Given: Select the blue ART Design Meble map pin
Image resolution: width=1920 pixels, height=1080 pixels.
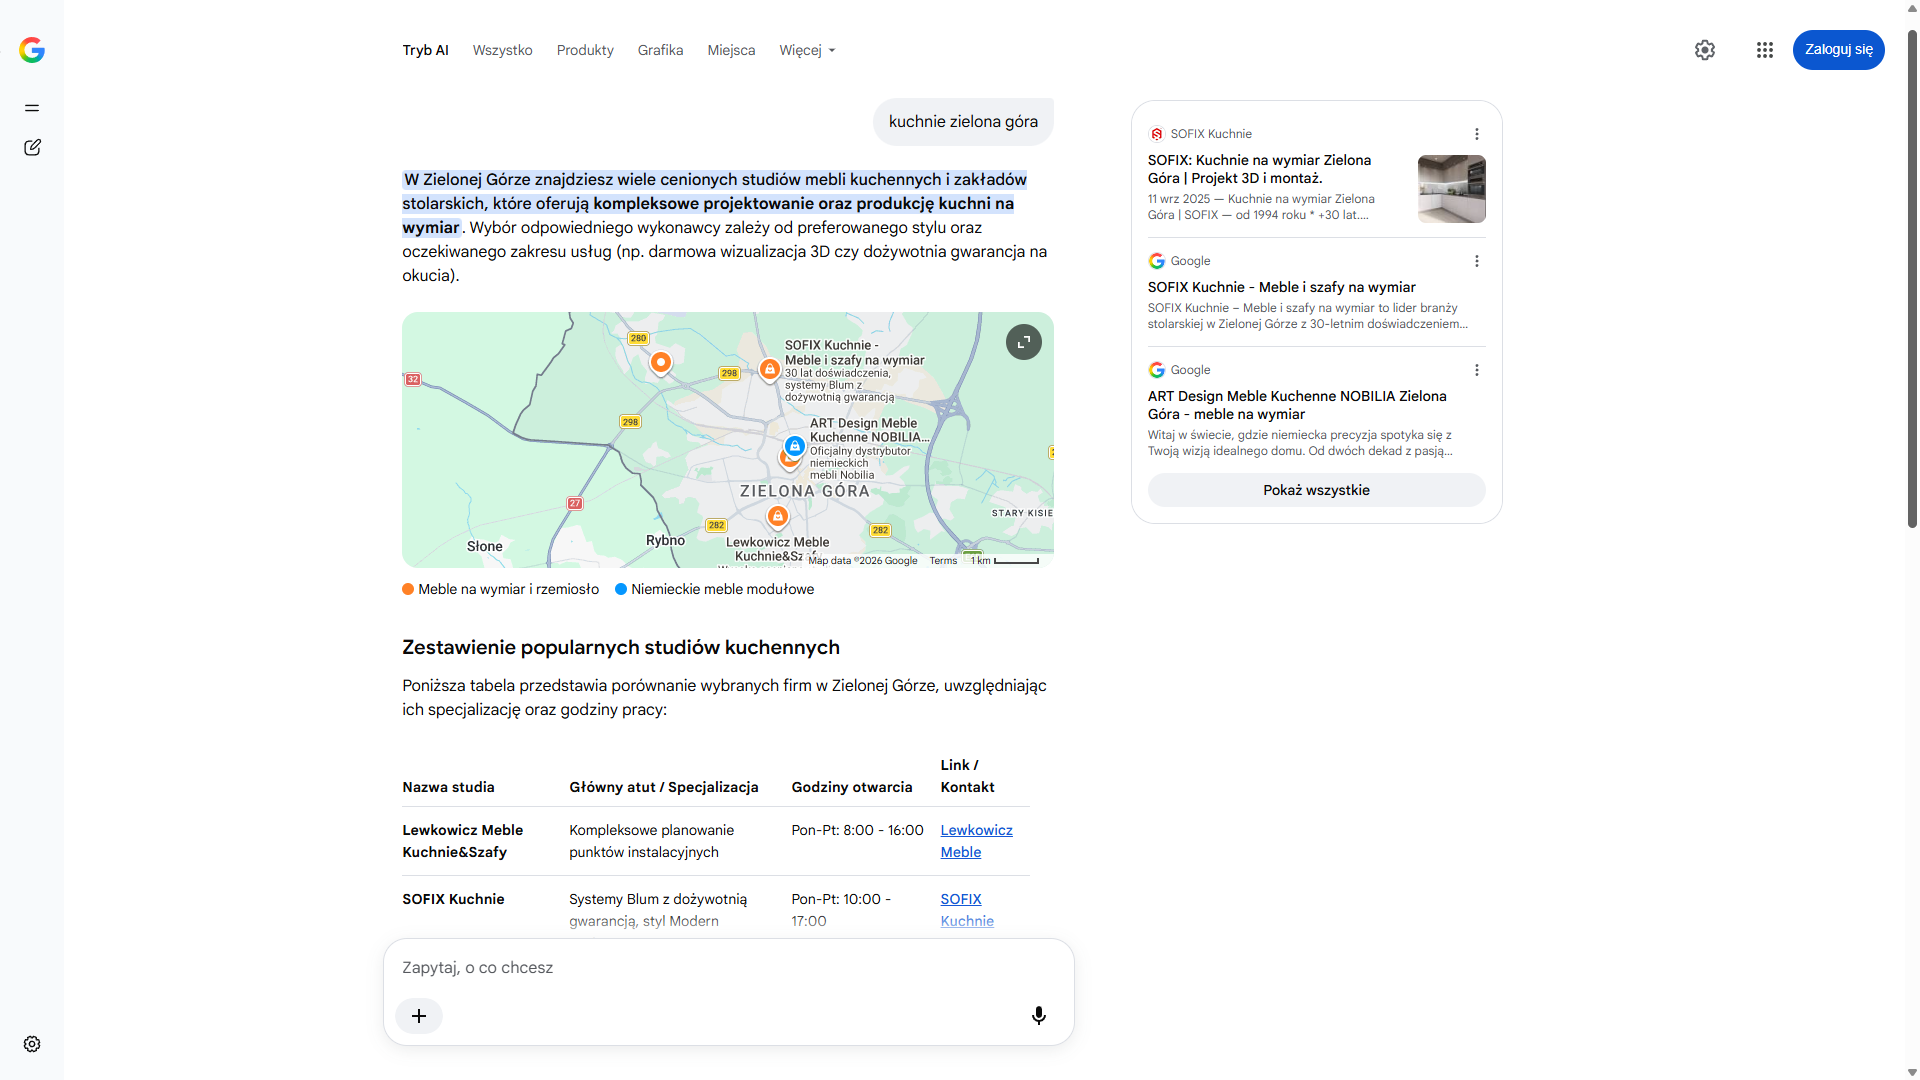Looking at the screenshot, I should tap(794, 446).
